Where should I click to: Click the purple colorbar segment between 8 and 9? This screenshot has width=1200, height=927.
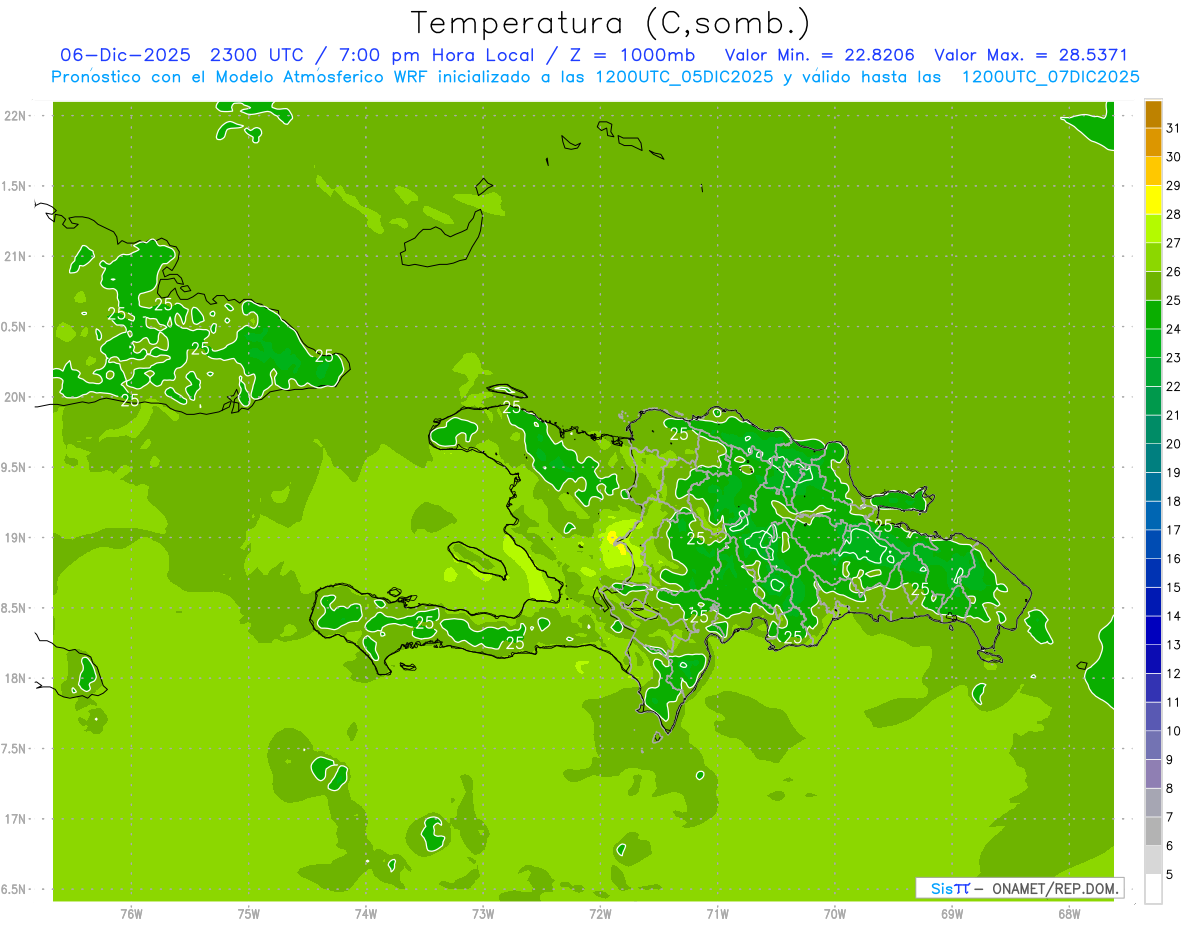pyautogui.click(x=1153, y=774)
